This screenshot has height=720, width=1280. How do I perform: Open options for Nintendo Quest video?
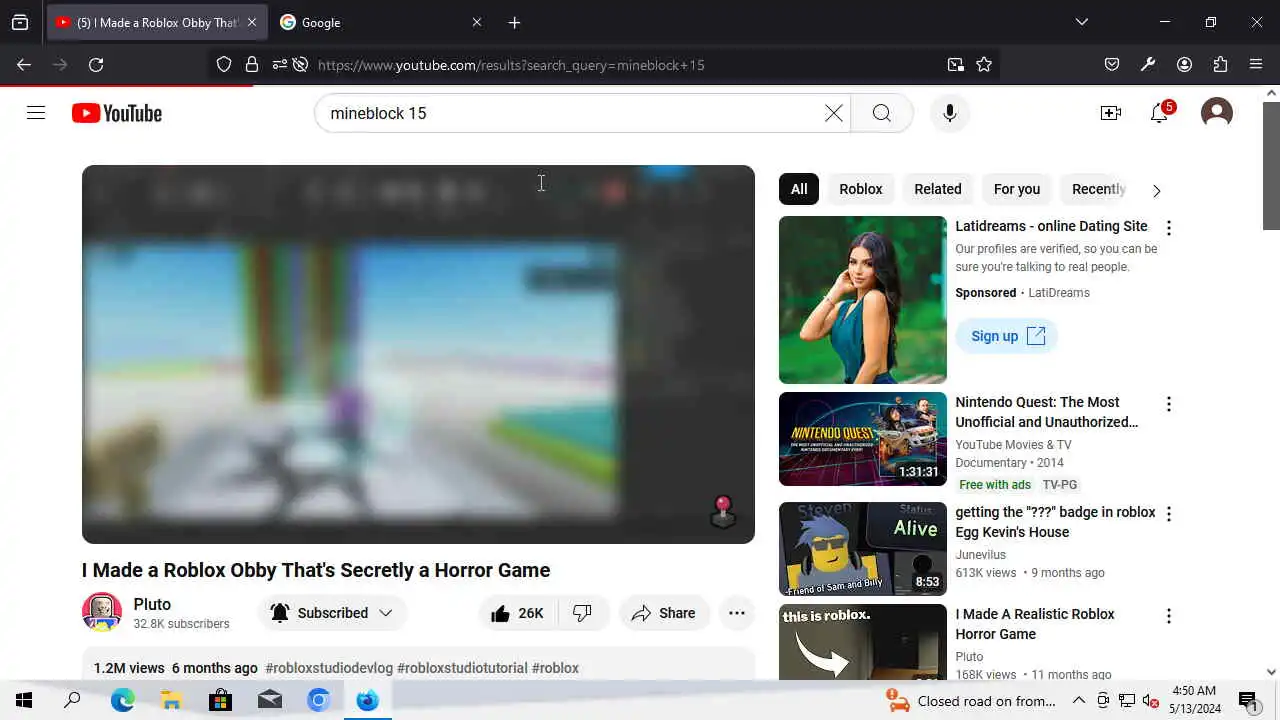click(x=1168, y=404)
